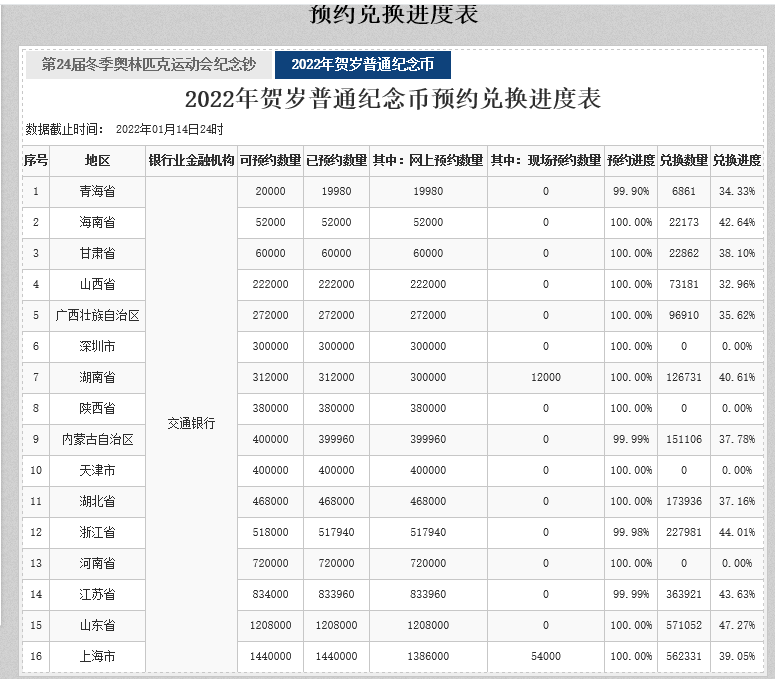Click 青海省 exchange quantity 6861

(x=684, y=191)
